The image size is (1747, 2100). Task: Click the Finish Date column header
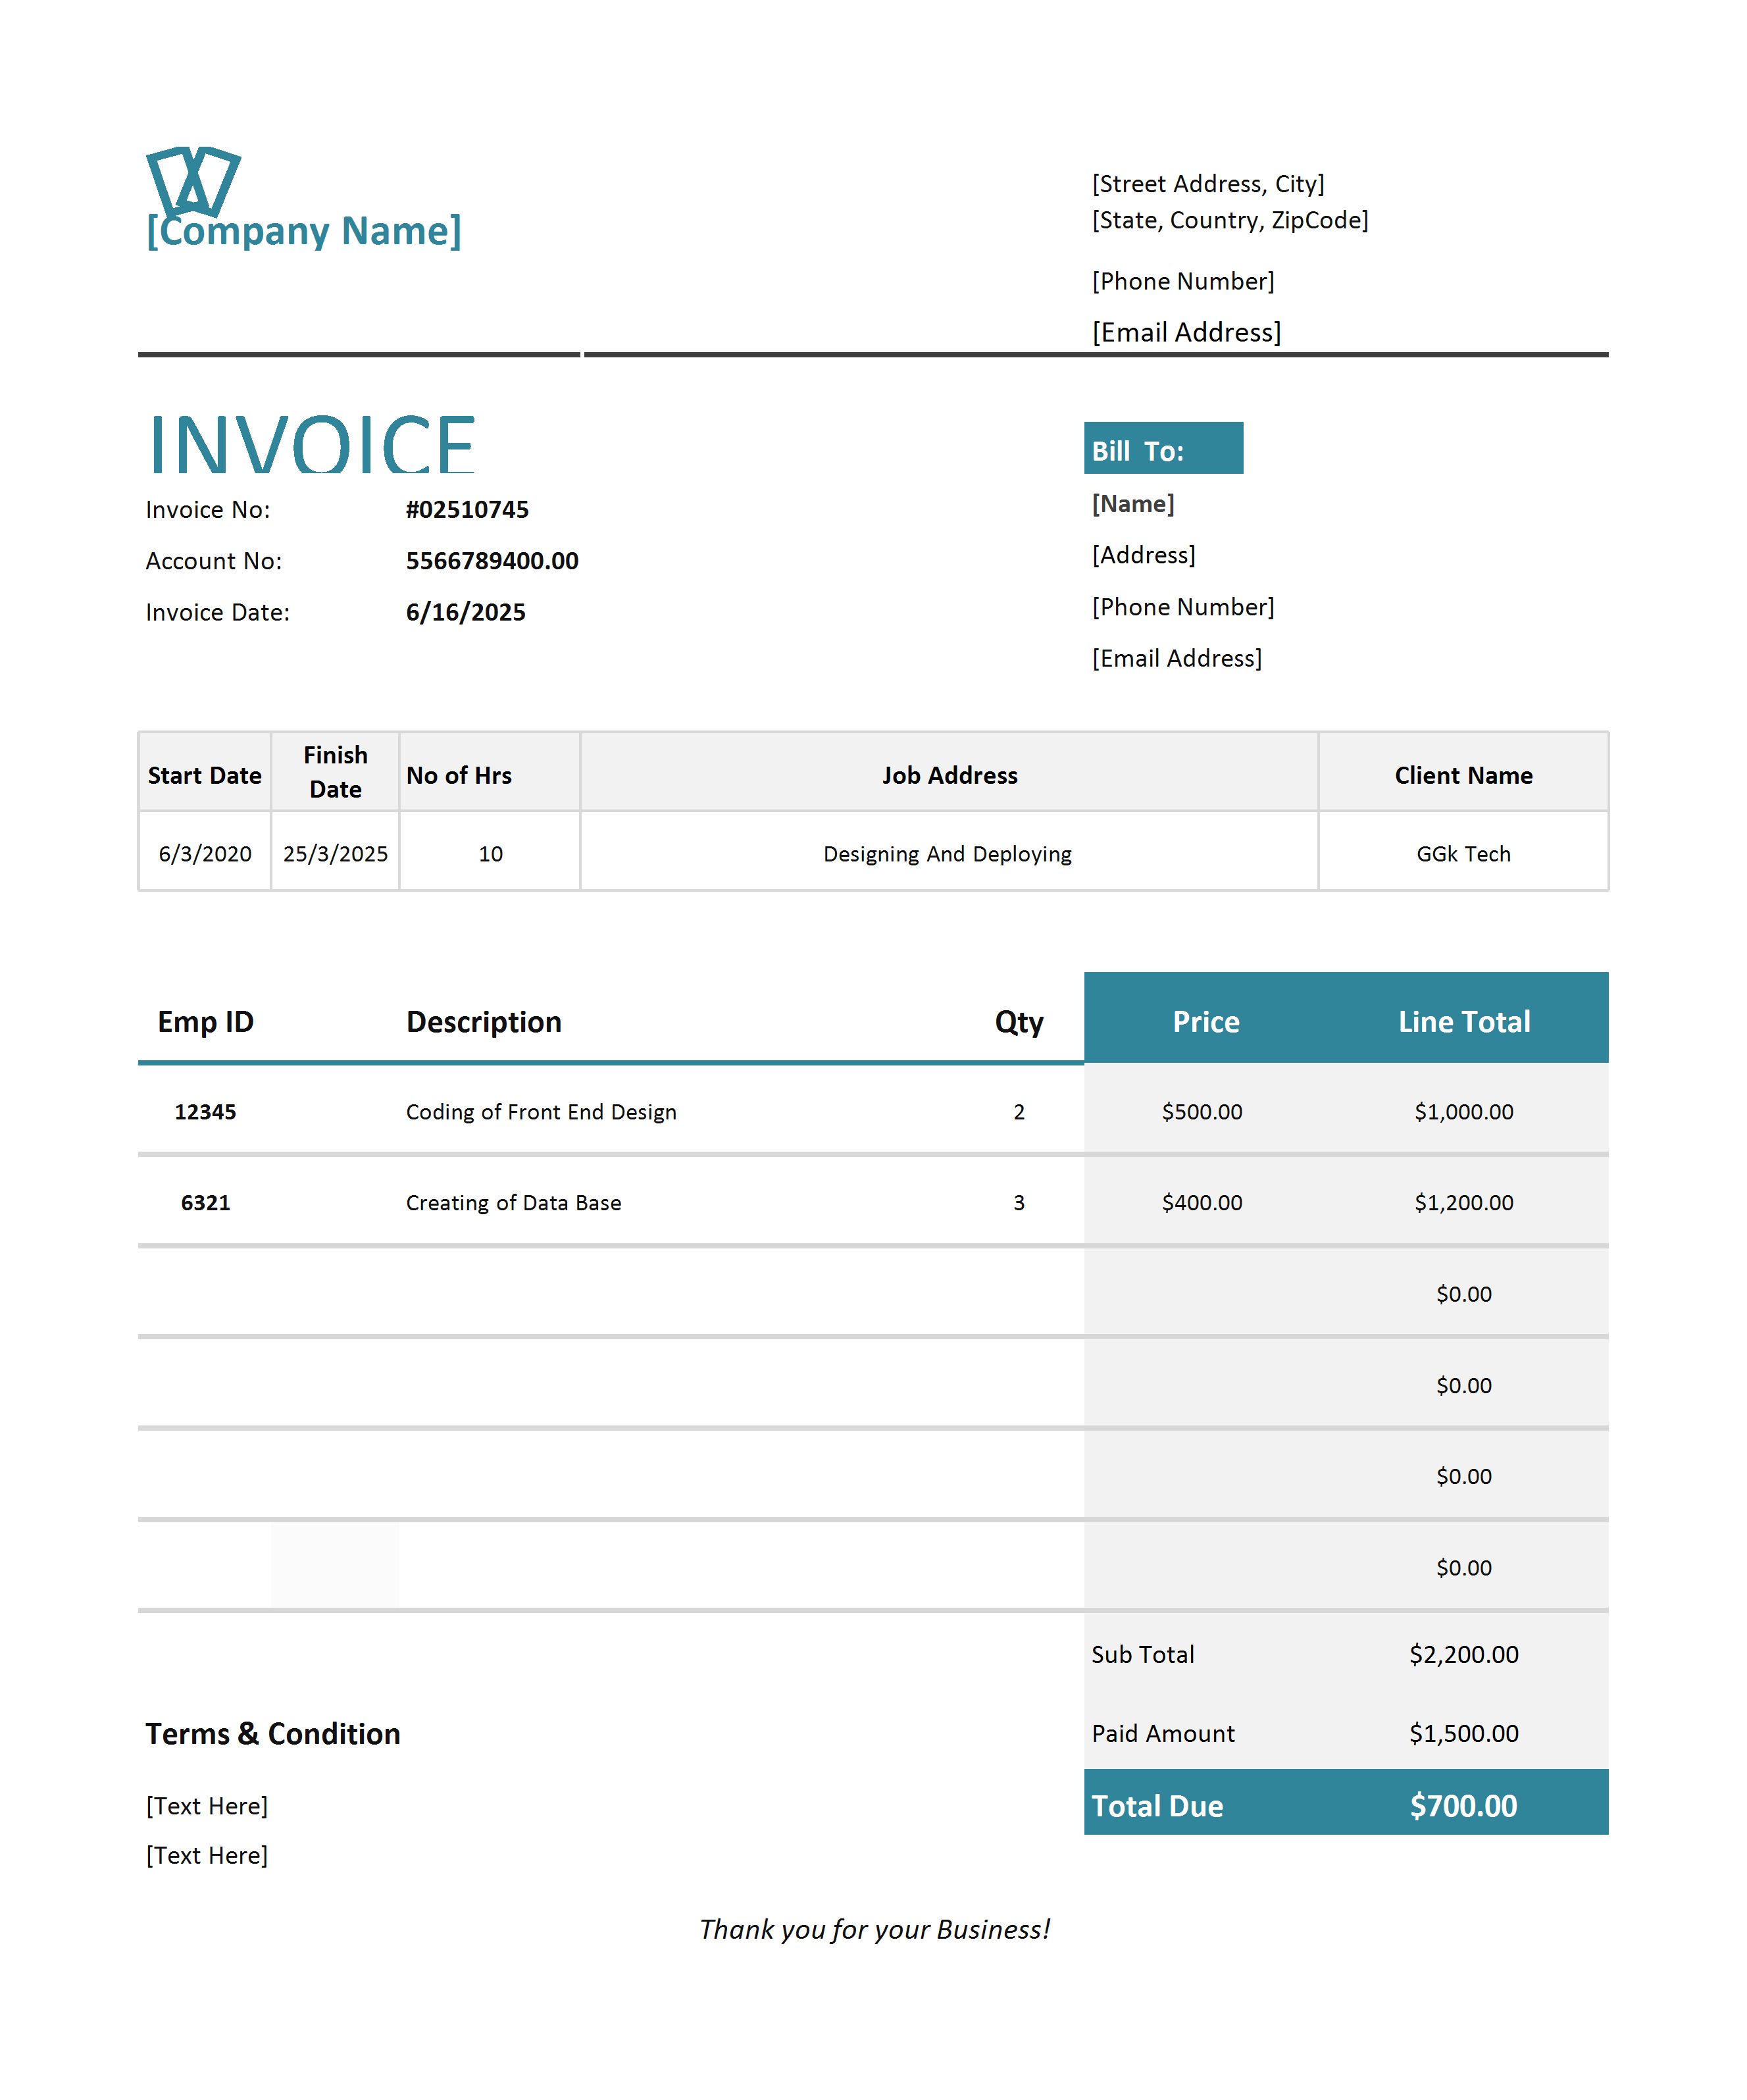(x=336, y=772)
